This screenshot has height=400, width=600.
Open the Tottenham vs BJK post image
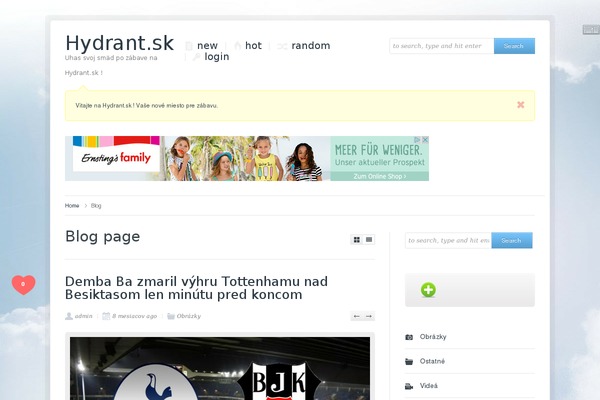tap(220, 369)
